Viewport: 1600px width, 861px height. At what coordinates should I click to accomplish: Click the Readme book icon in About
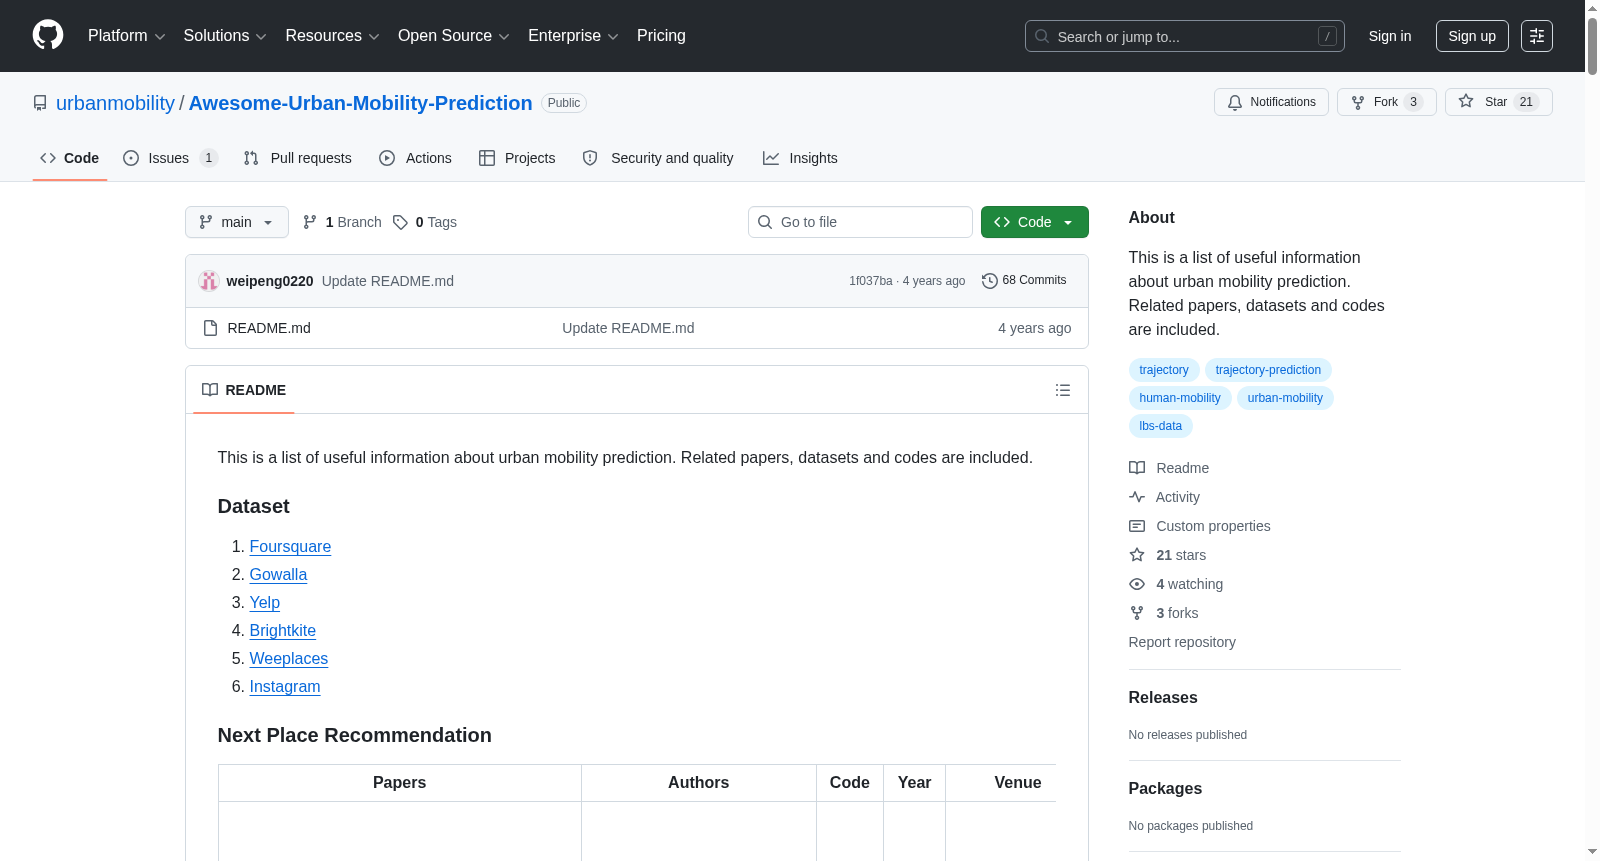(1137, 468)
